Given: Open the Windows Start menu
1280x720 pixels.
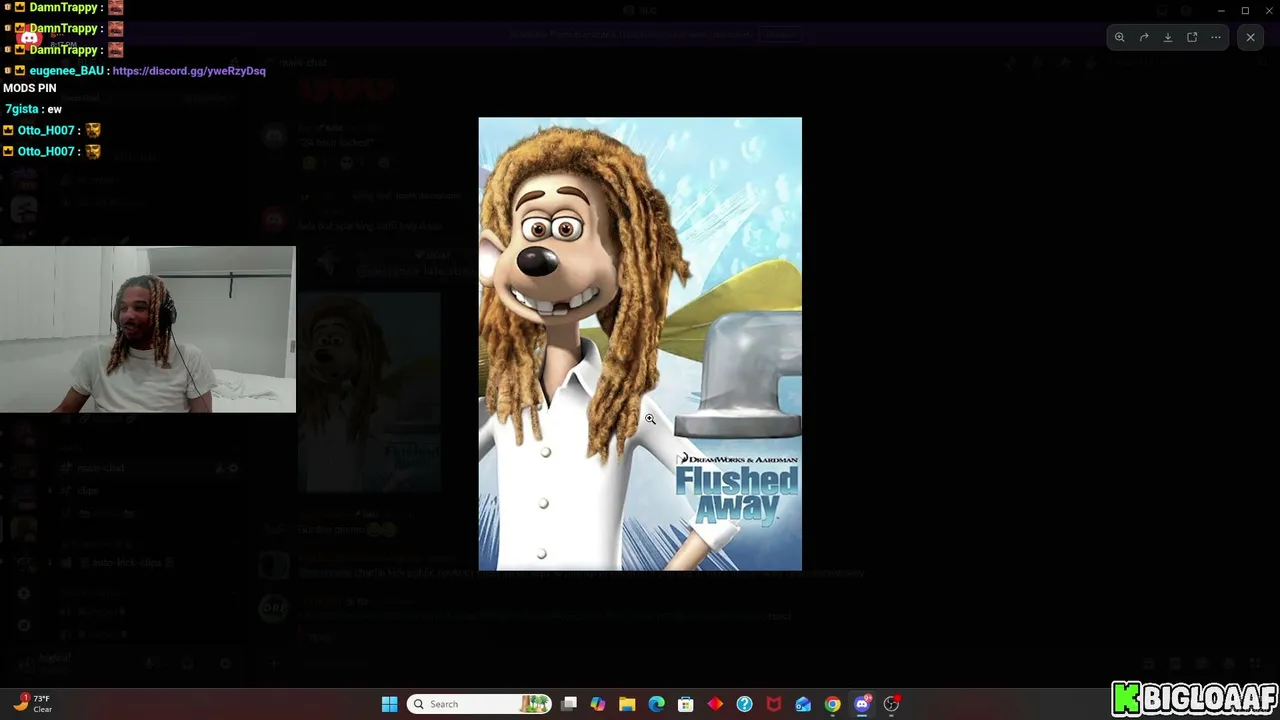Looking at the screenshot, I should [x=389, y=704].
